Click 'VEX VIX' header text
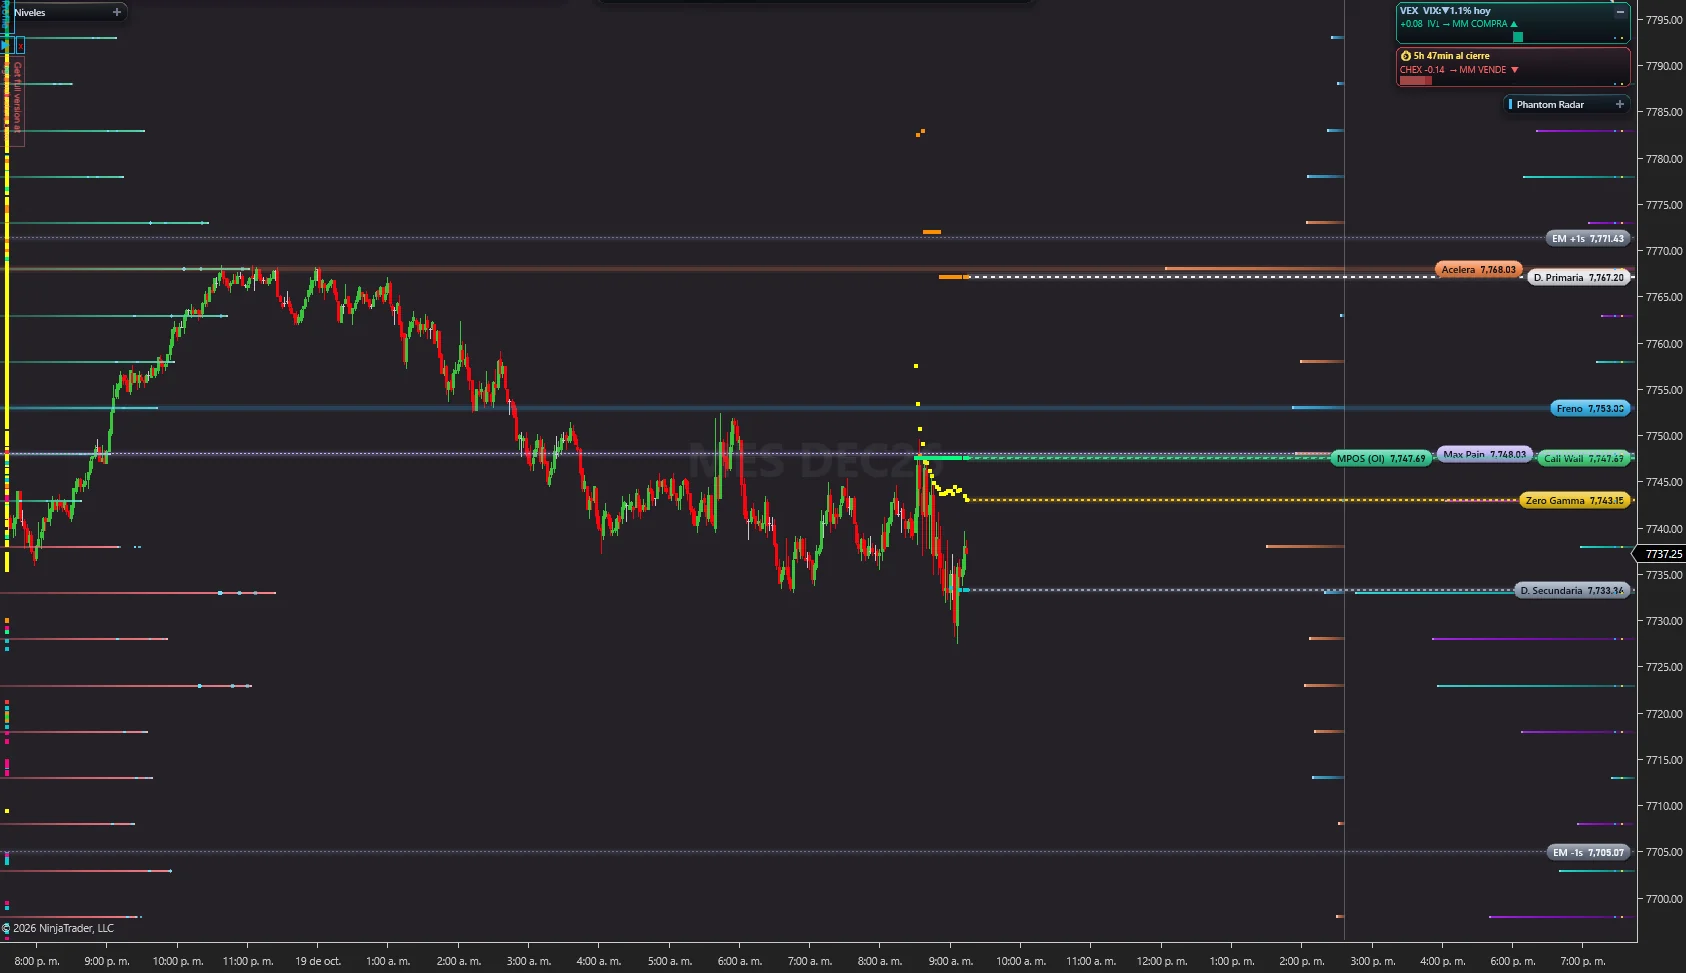Screen dimensions: 1686x973 (x=1445, y=11)
